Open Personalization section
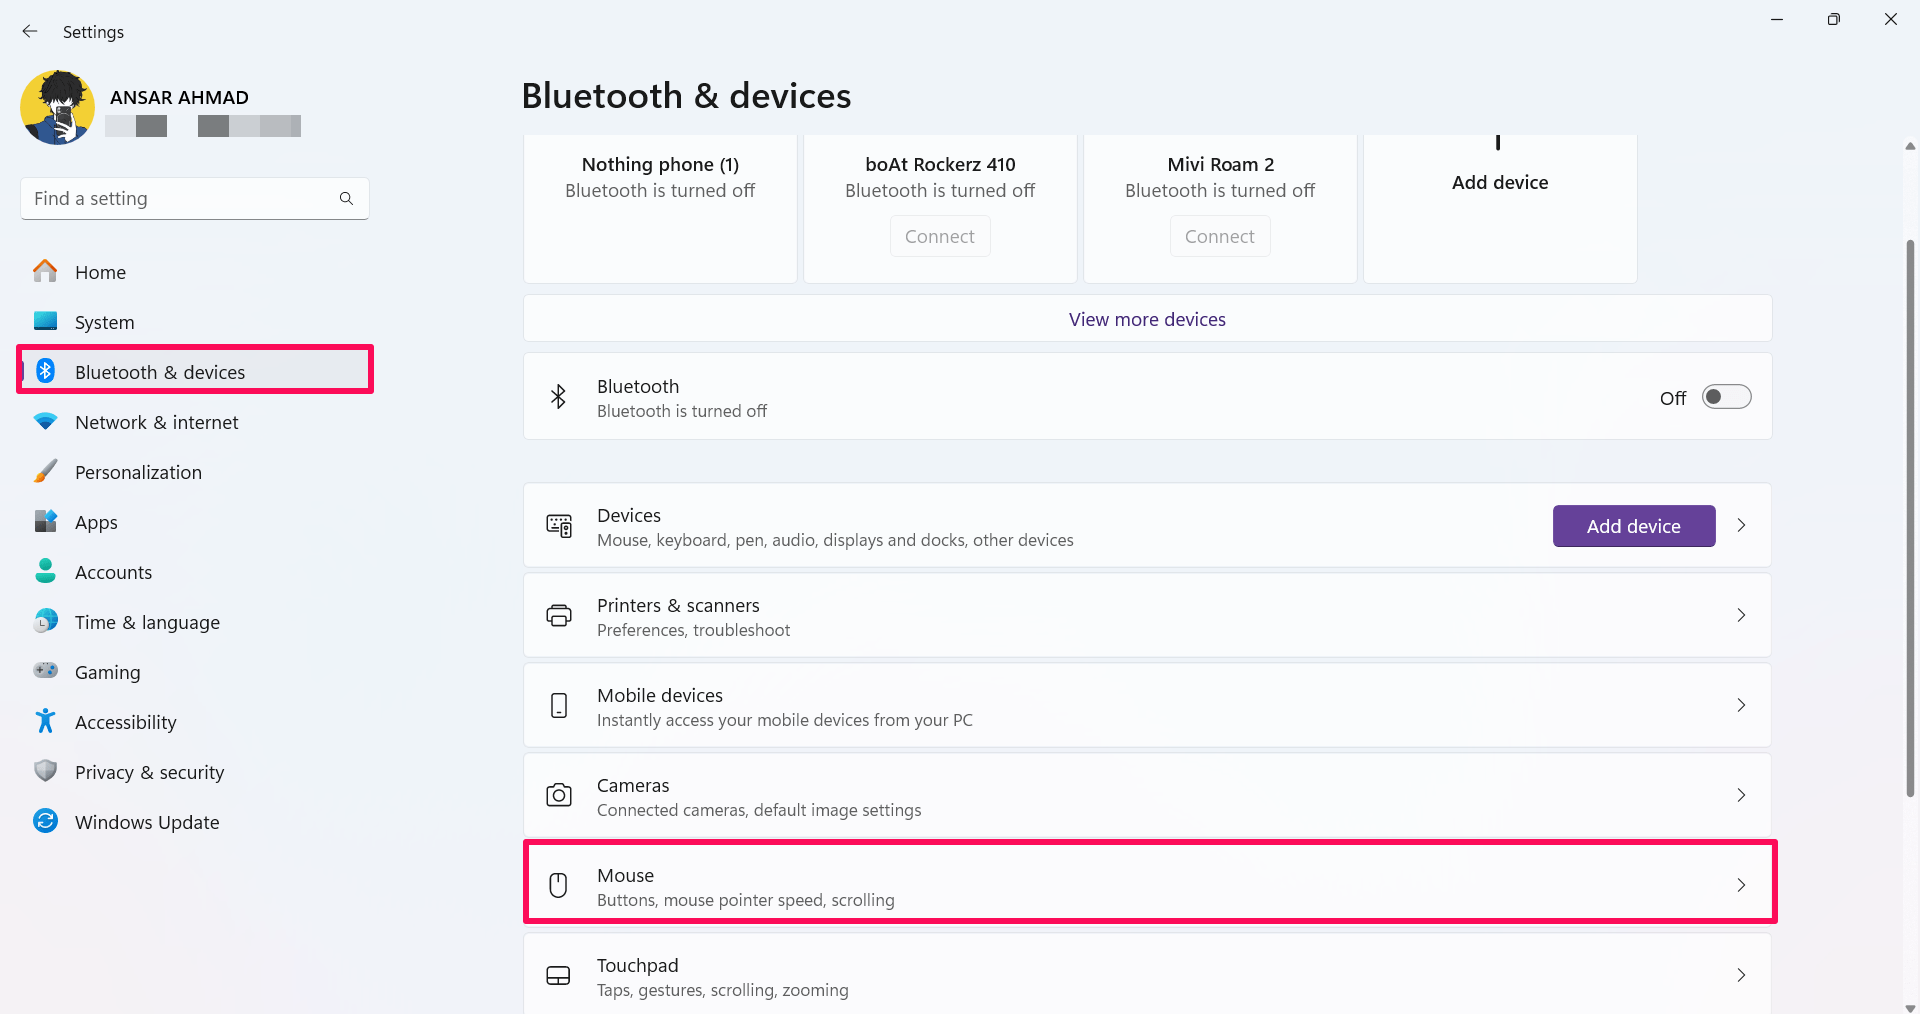Image resolution: width=1920 pixels, height=1014 pixels. [x=195, y=472]
